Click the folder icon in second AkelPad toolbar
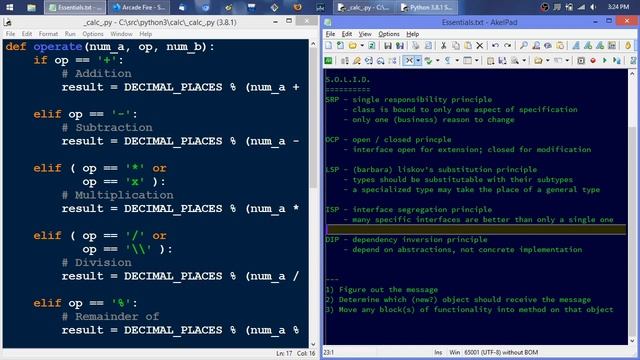640x360 pixels. tap(538, 60)
